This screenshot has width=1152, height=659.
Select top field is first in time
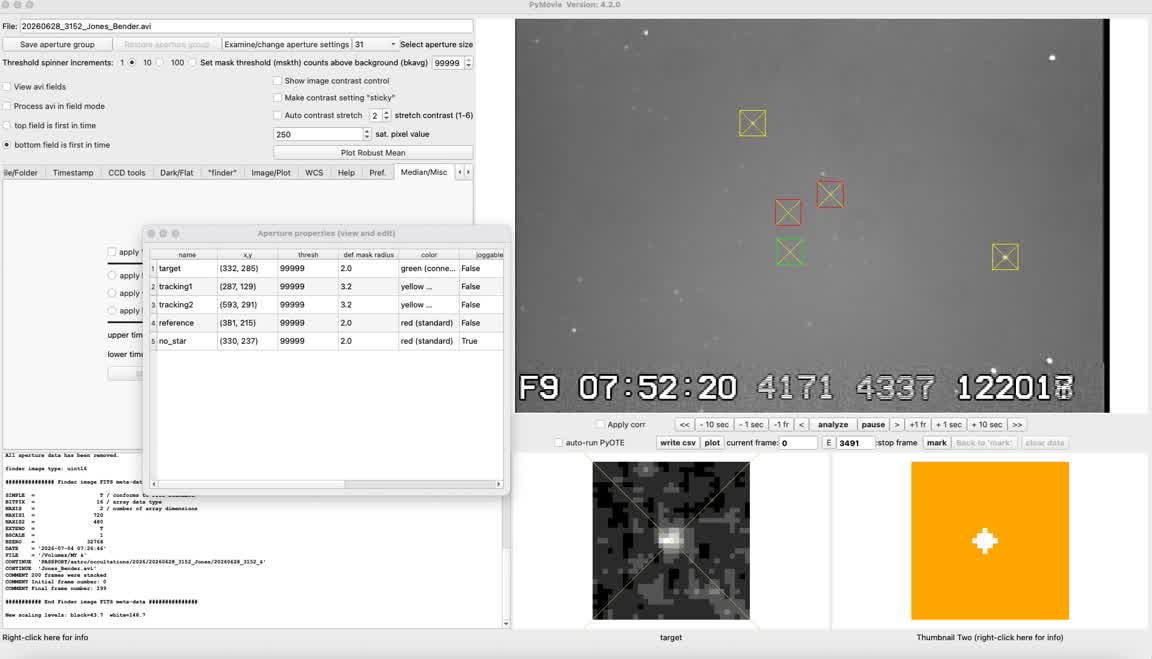coord(7,126)
